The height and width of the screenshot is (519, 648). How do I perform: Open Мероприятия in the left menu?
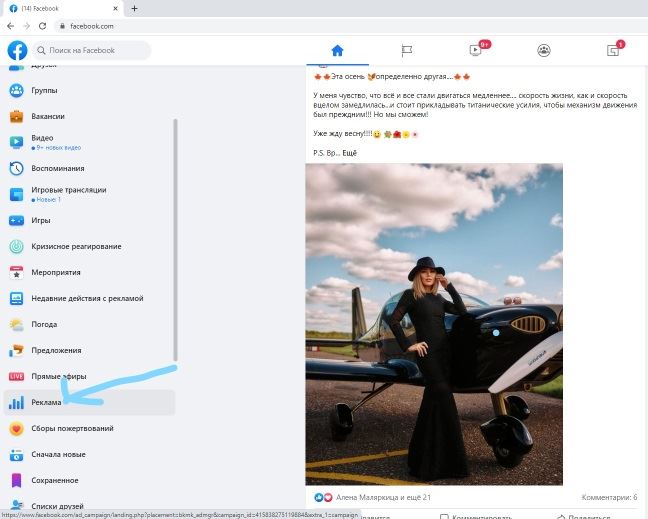[x=56, y=273]
